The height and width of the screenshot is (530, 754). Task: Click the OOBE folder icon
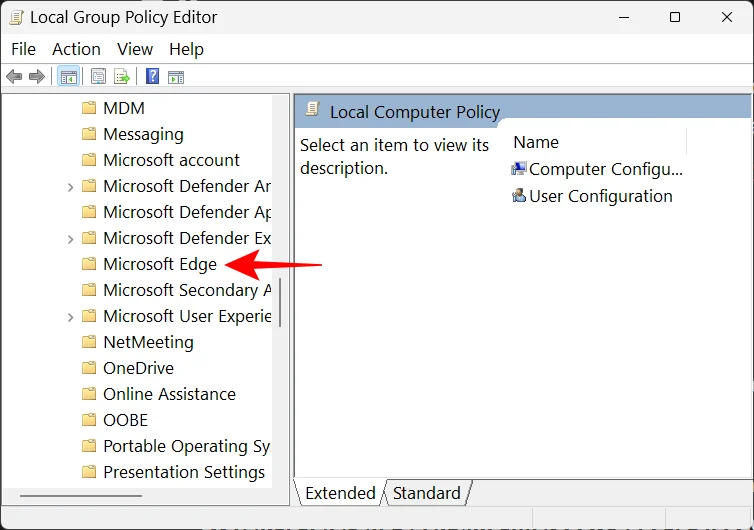pos(89,420)
